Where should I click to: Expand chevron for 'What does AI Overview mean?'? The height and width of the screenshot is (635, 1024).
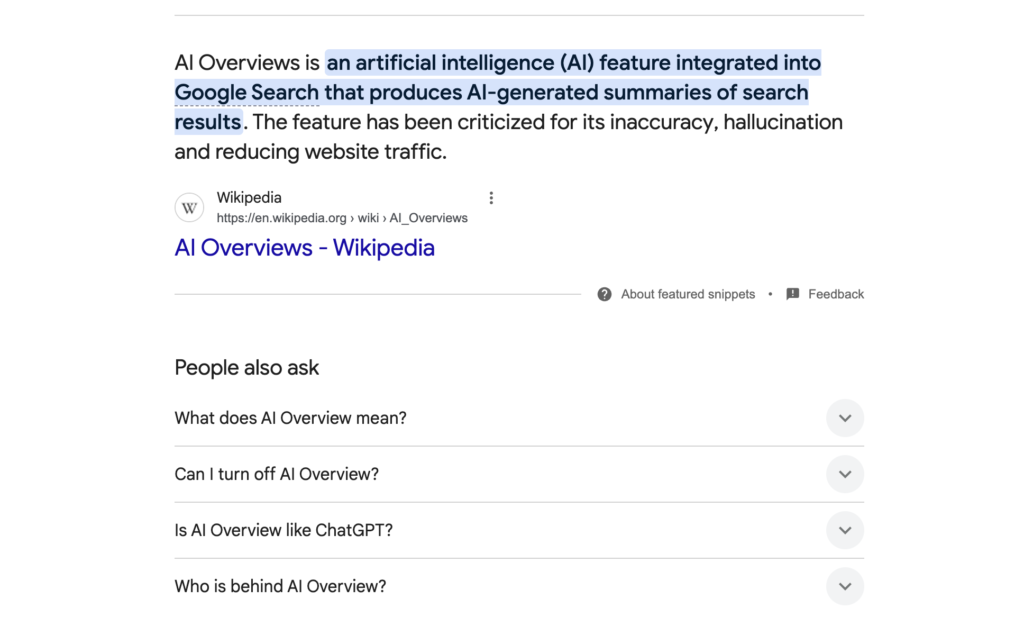pos(845,418)
